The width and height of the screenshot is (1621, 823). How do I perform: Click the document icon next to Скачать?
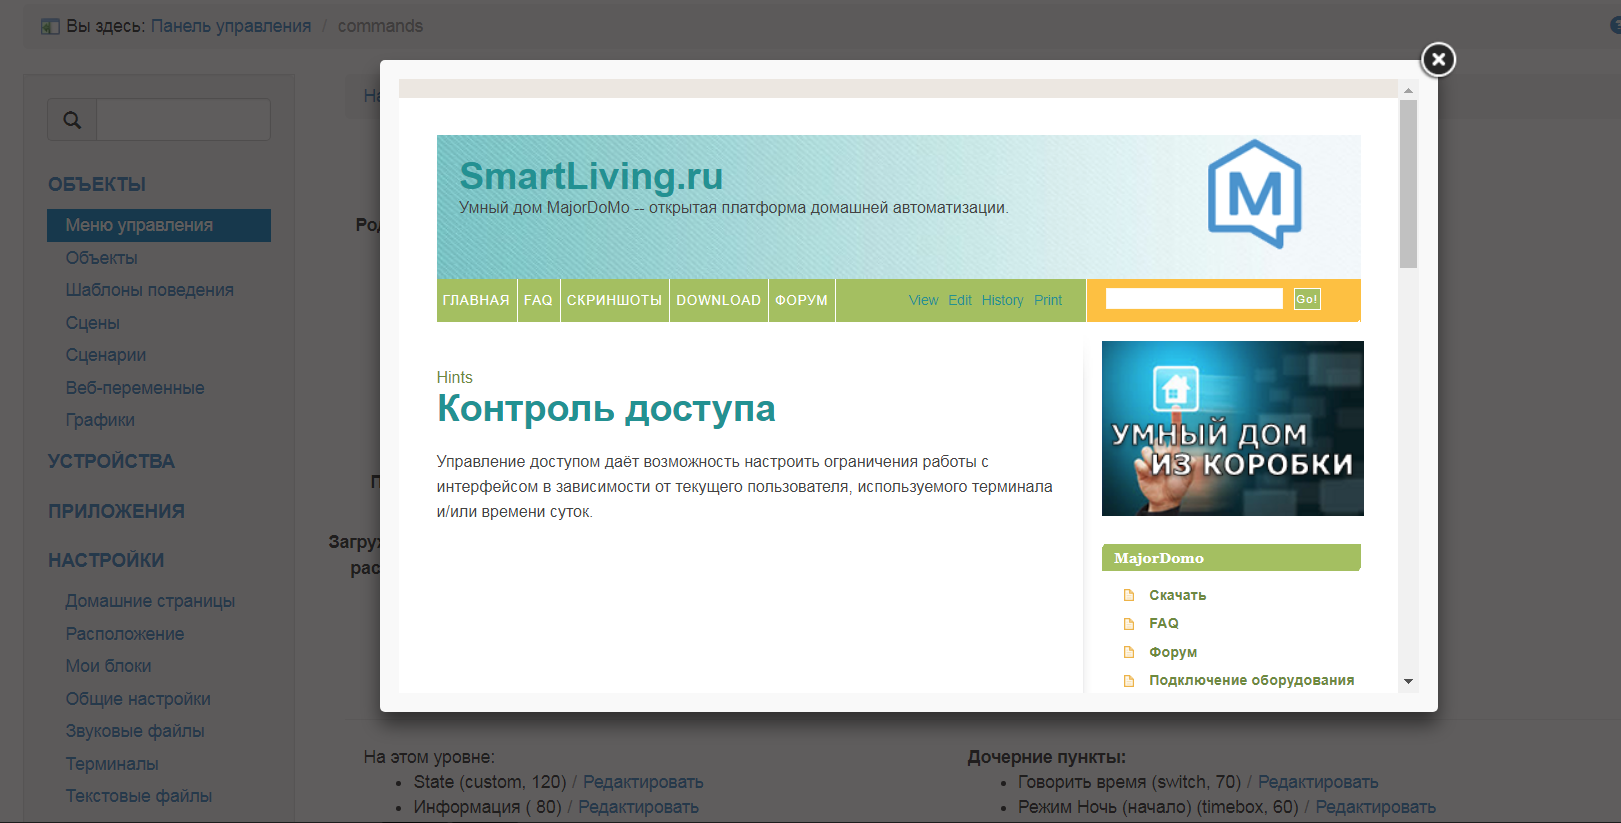pyautogui.click(x=1129, y=595)
